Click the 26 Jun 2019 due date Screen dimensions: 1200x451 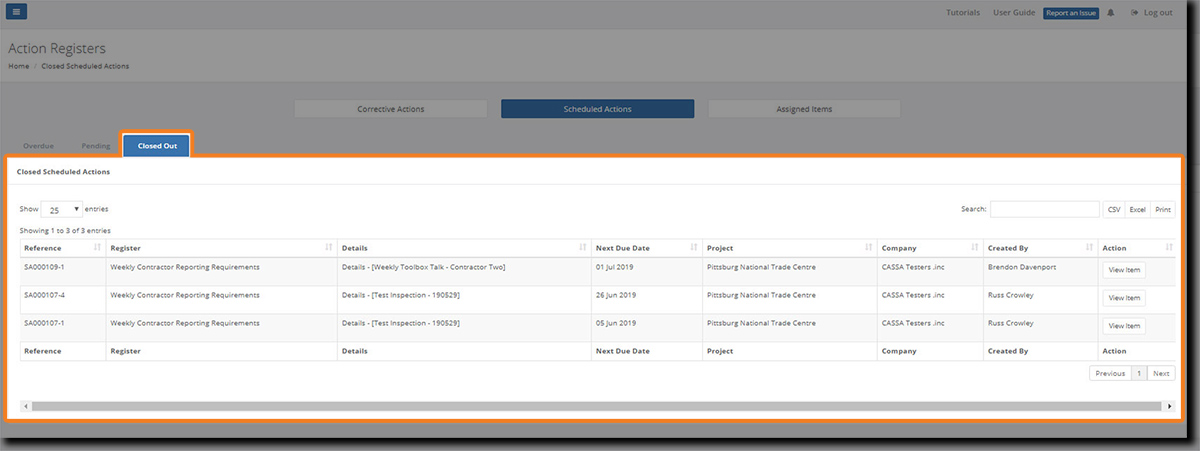[616, 295]
